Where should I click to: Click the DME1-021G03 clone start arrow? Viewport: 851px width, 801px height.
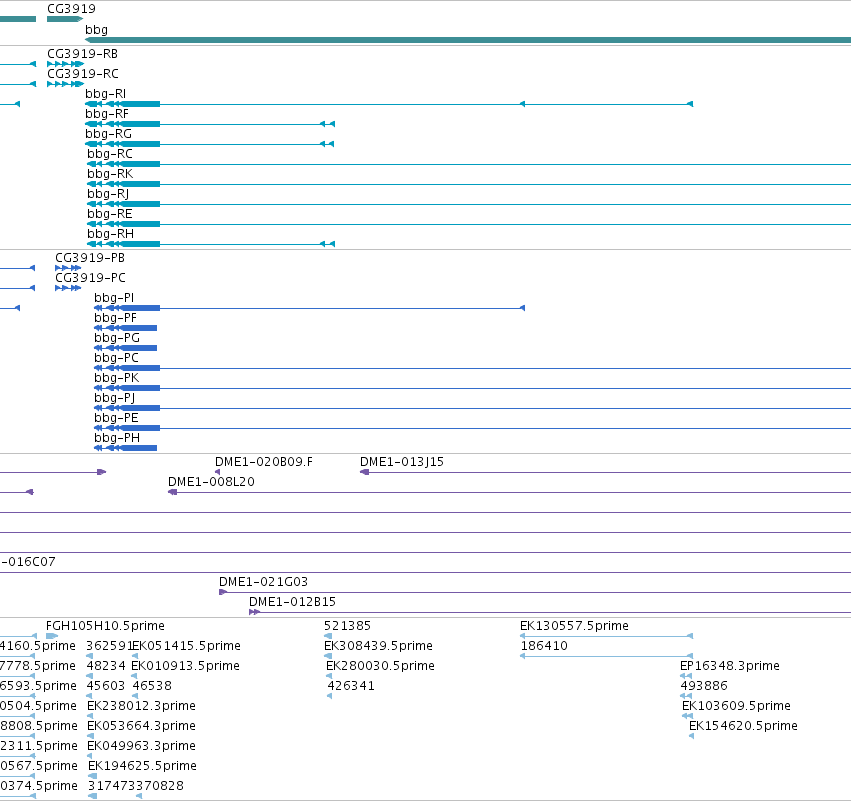tap(223, 592)
